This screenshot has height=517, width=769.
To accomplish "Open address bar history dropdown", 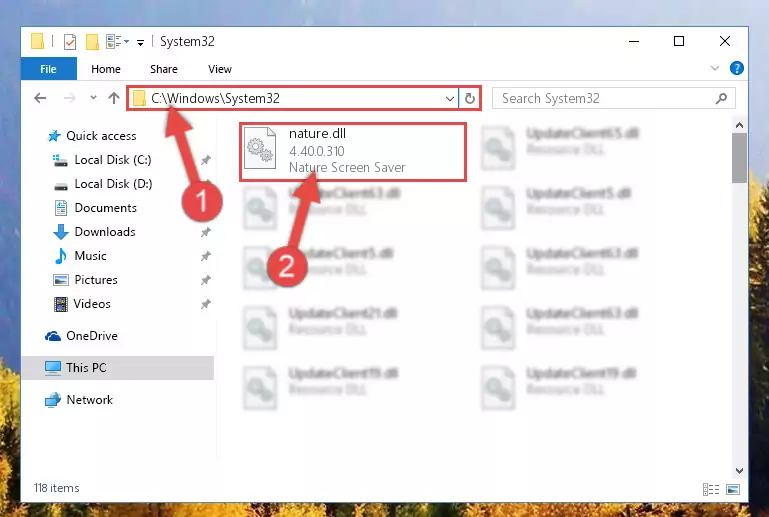I will [449, 99].
